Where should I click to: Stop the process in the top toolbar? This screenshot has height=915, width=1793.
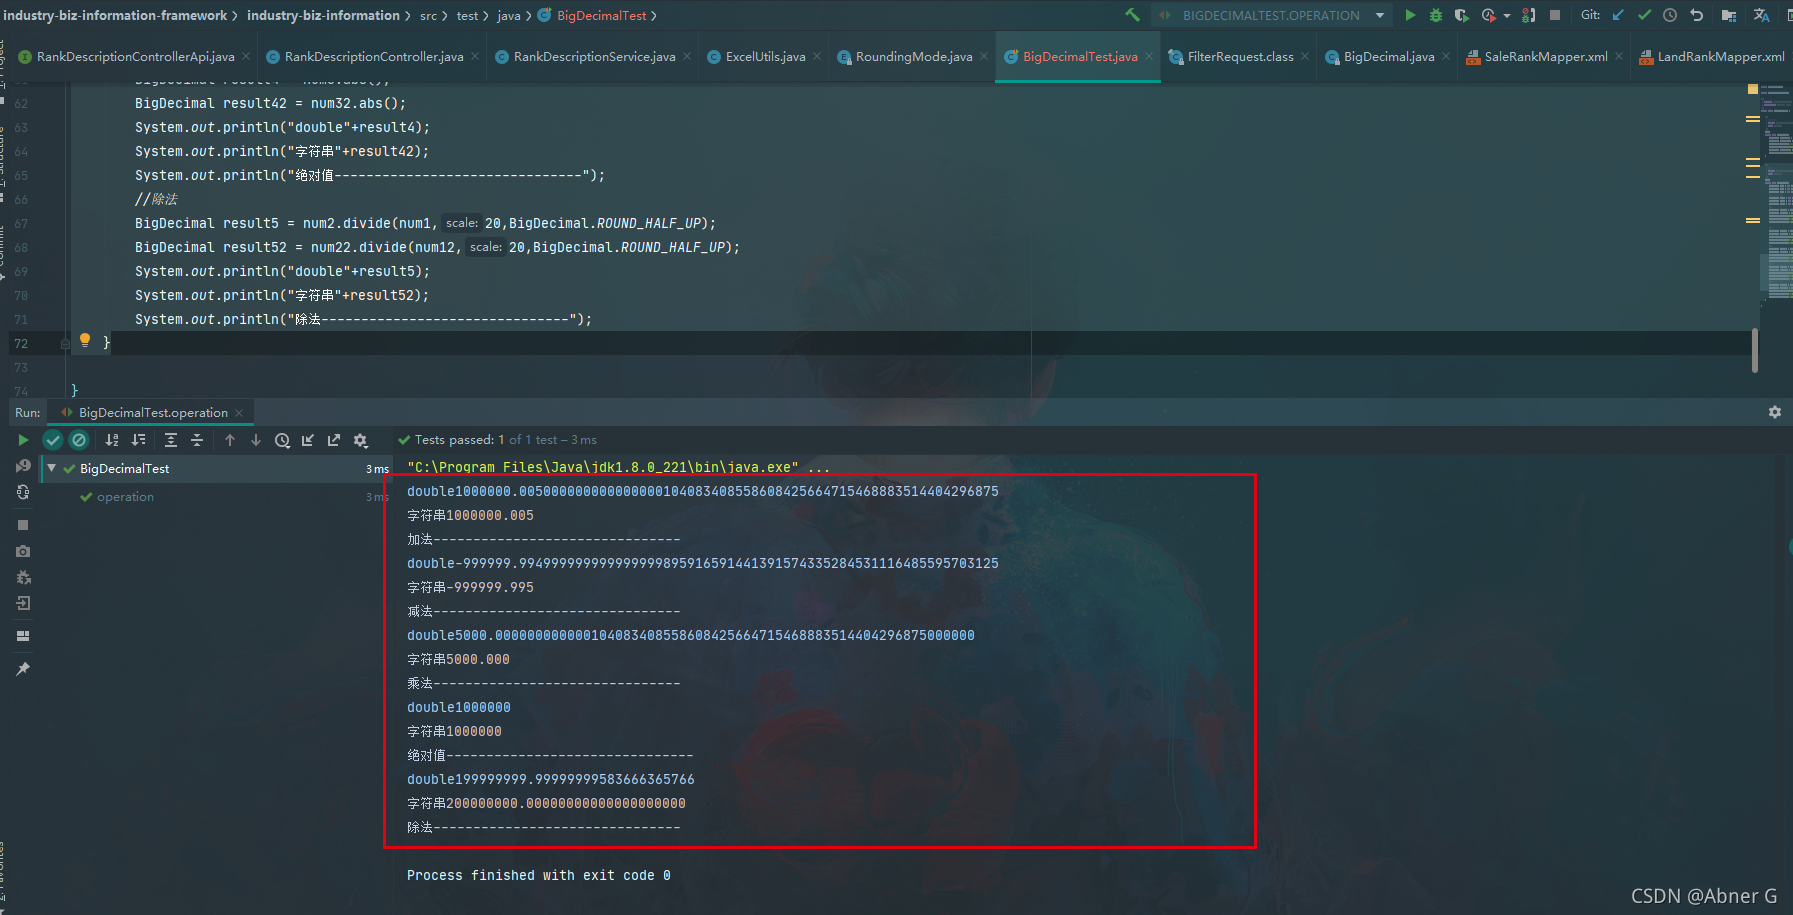tap(1555, 15)
